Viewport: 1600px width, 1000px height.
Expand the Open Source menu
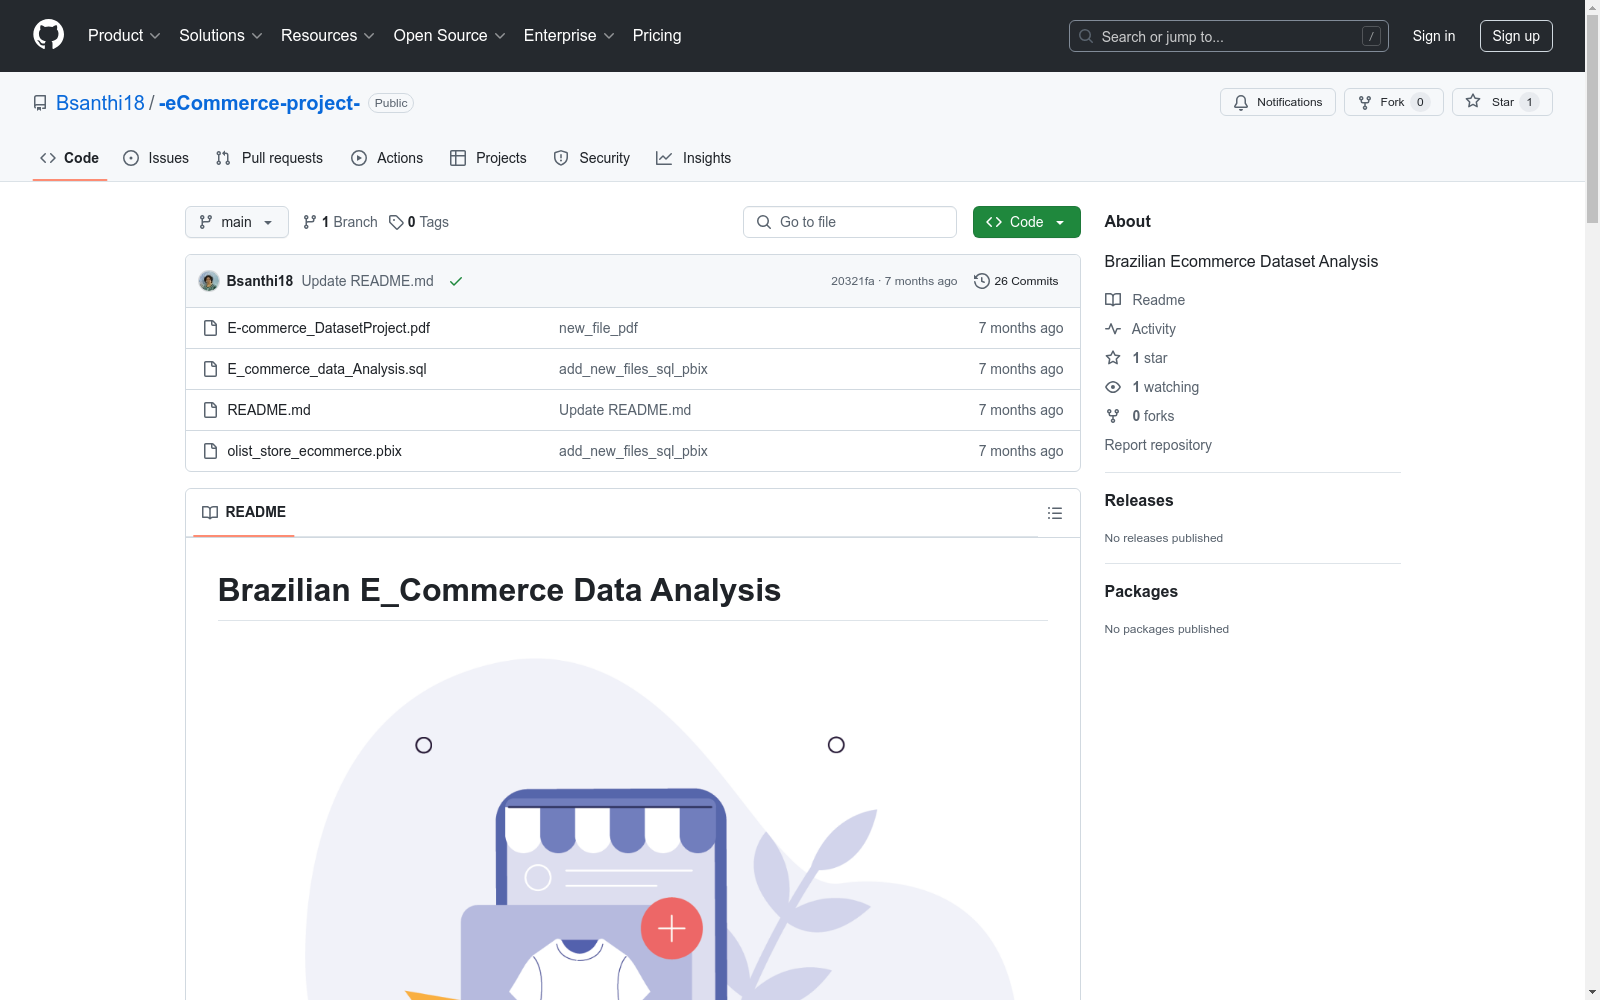click(x=450, y=35)
